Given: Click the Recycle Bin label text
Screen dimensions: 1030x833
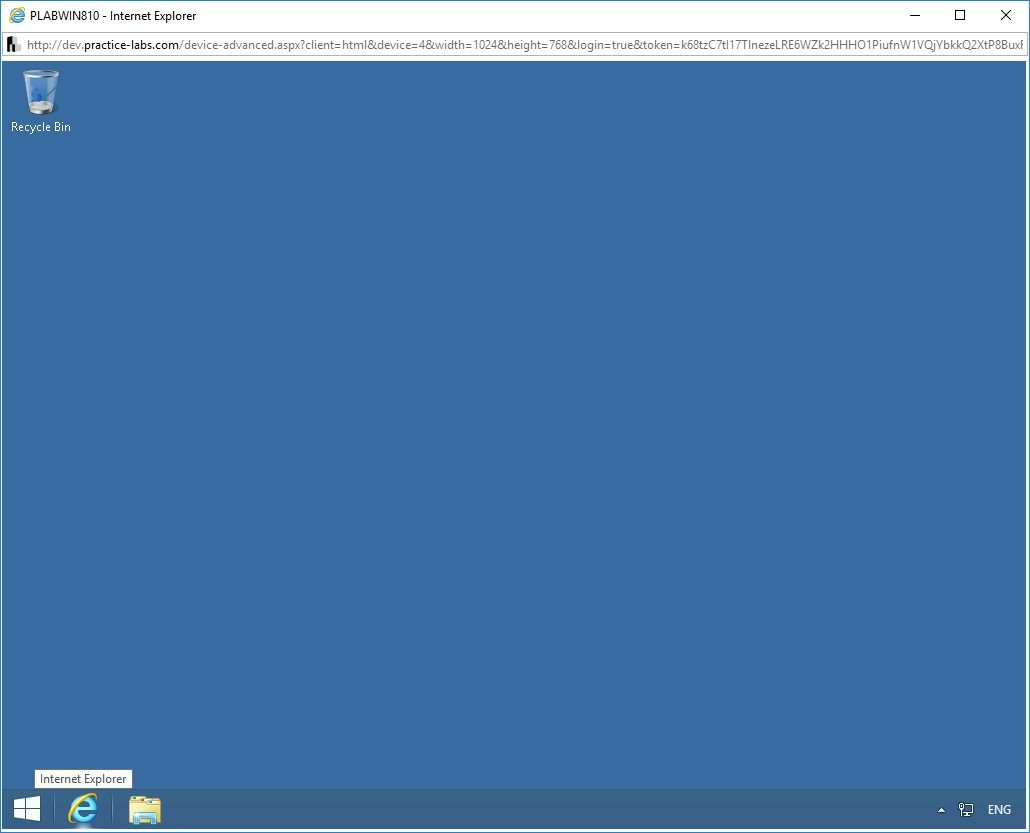Looking at the screenshot, I should [x=40, y=127].
